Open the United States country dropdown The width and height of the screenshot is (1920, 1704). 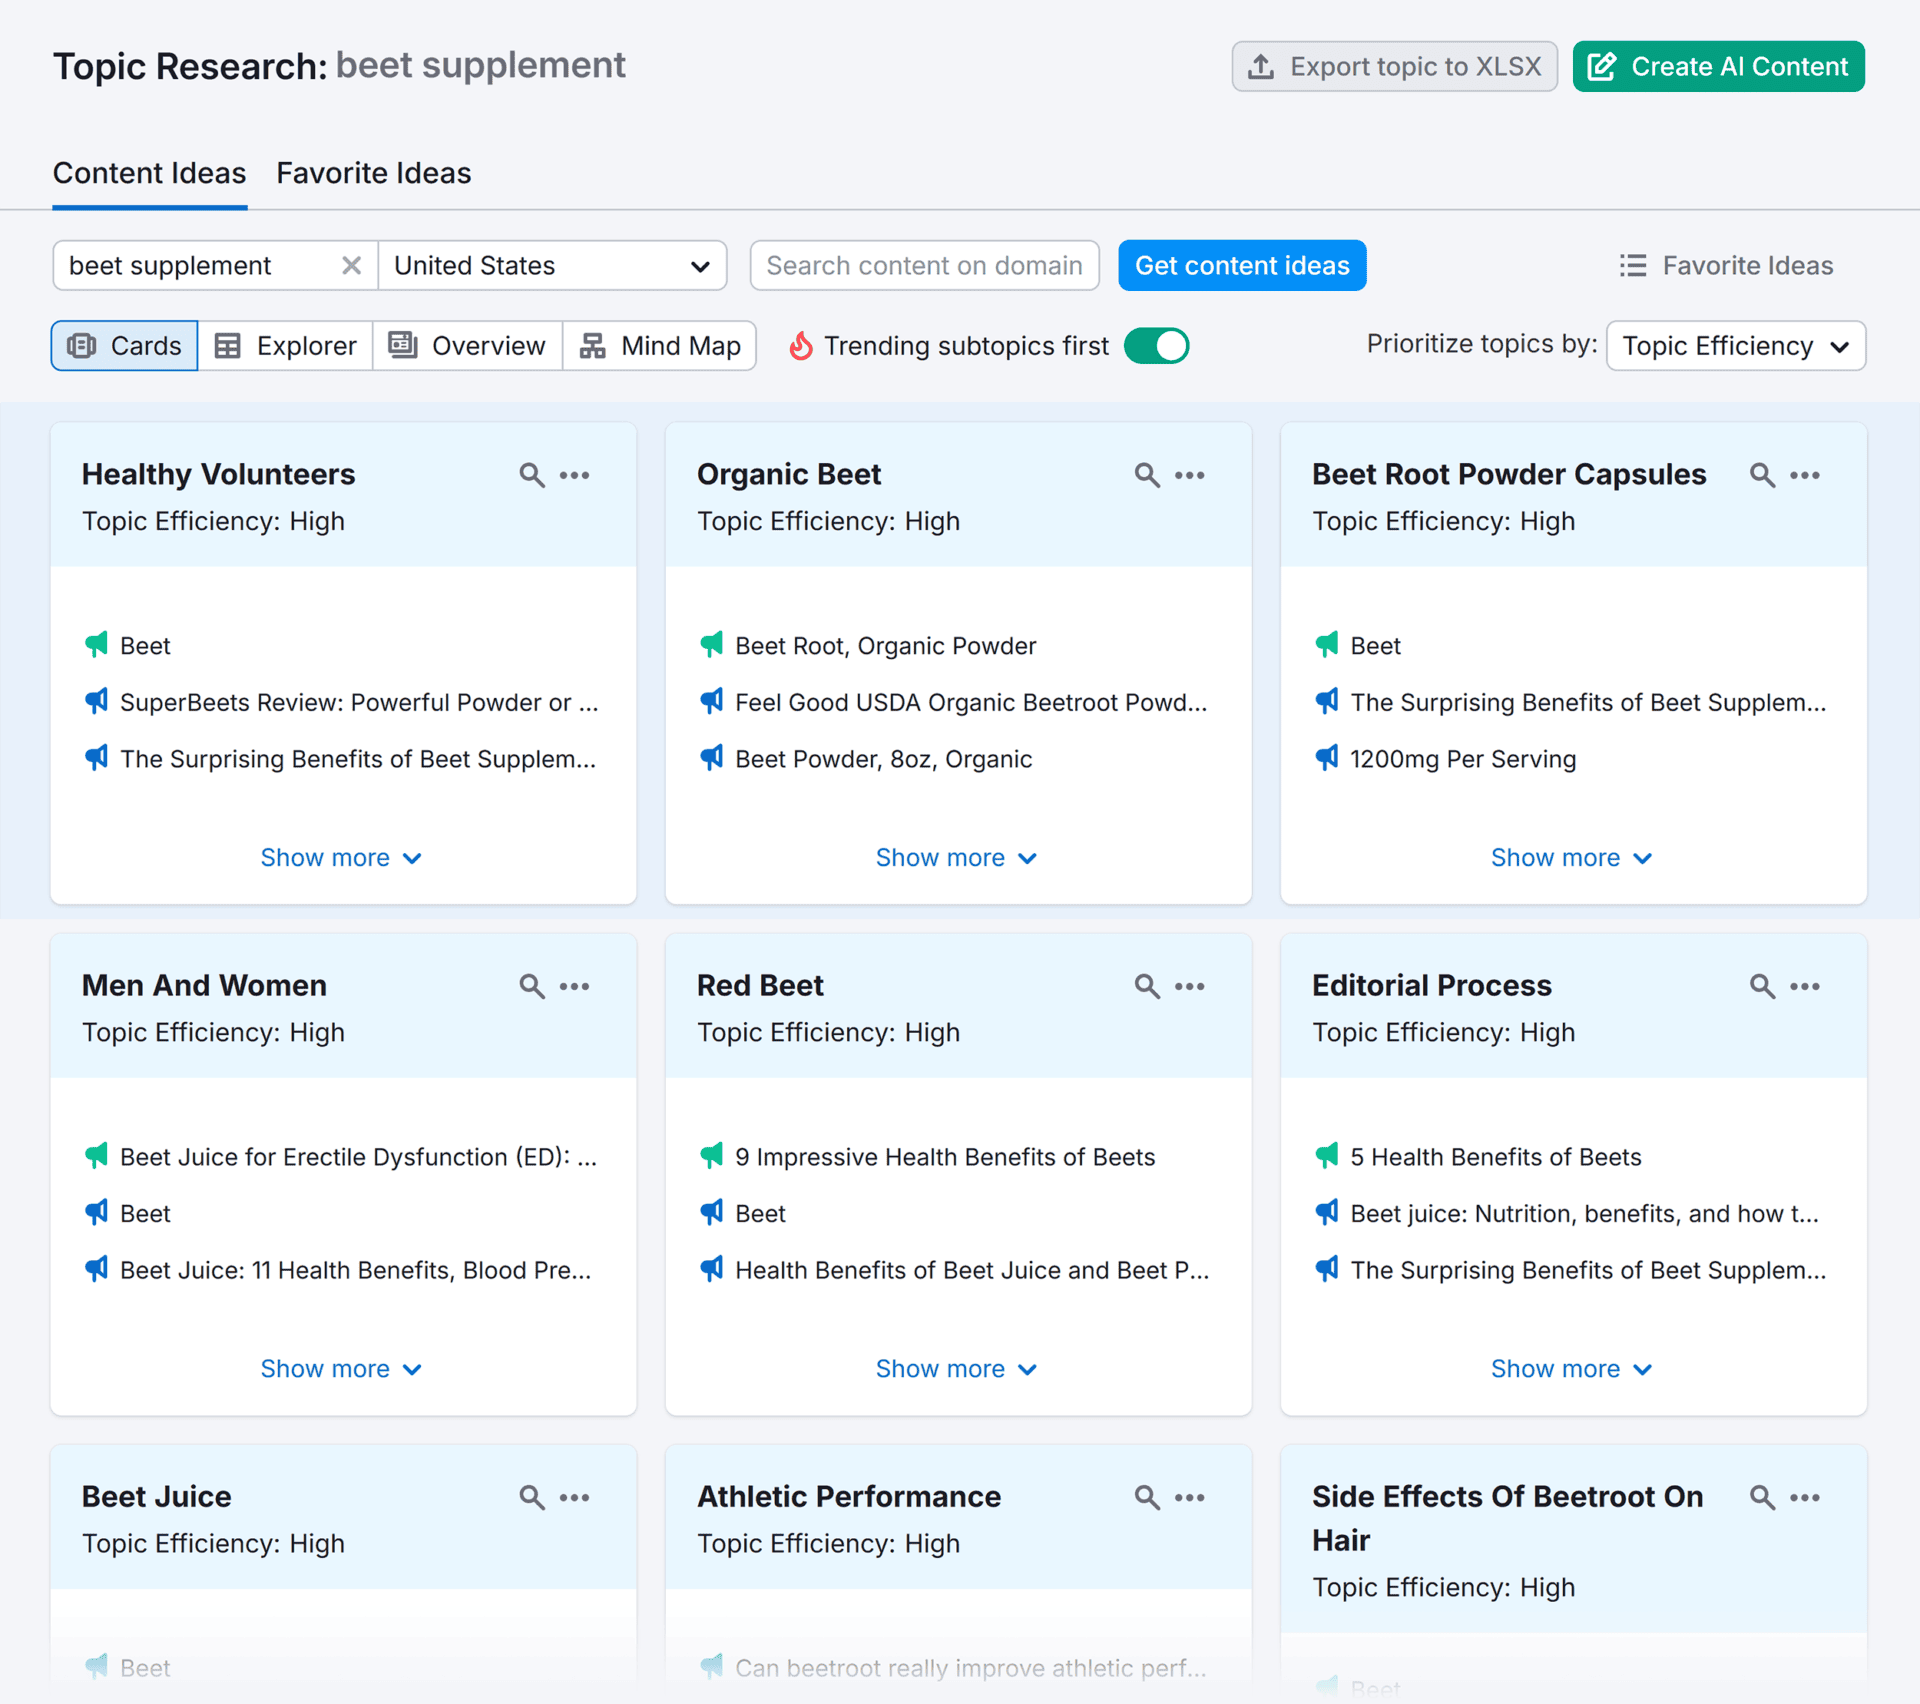coord(552,265)
